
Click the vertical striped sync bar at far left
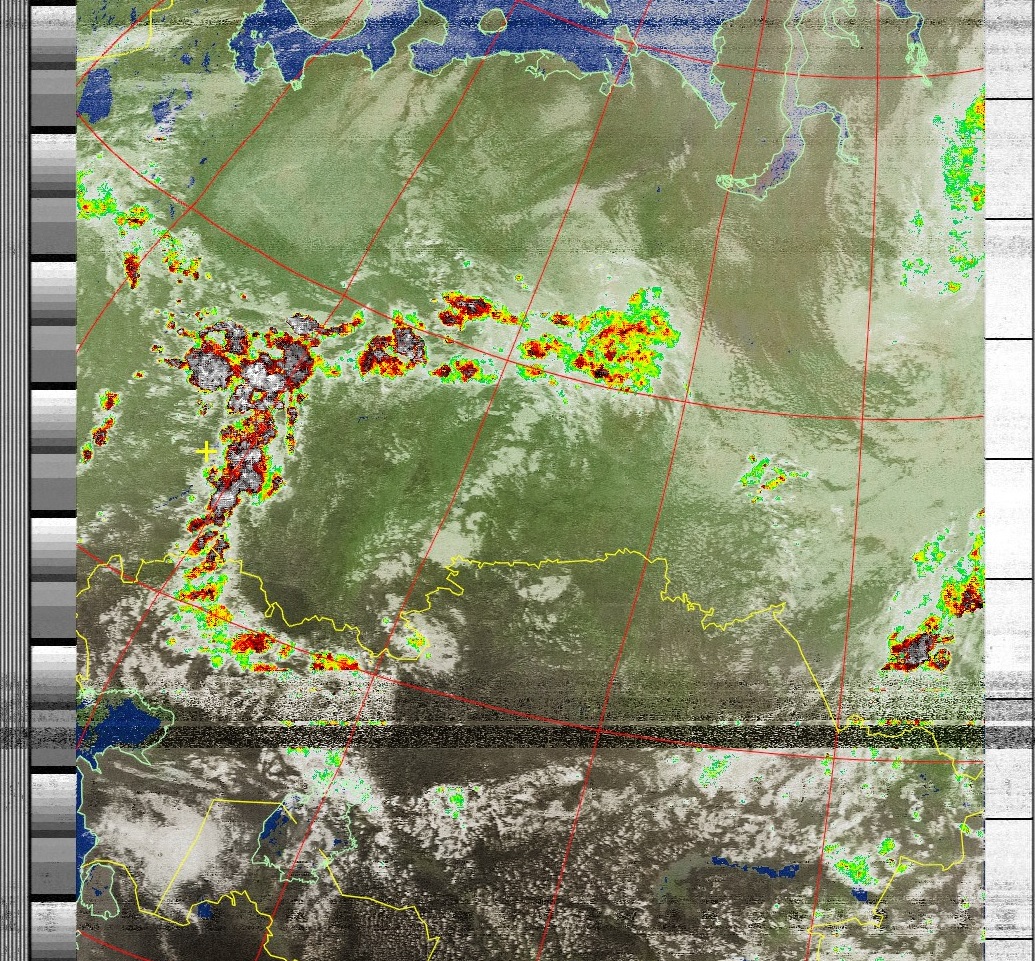pos(14,480)
